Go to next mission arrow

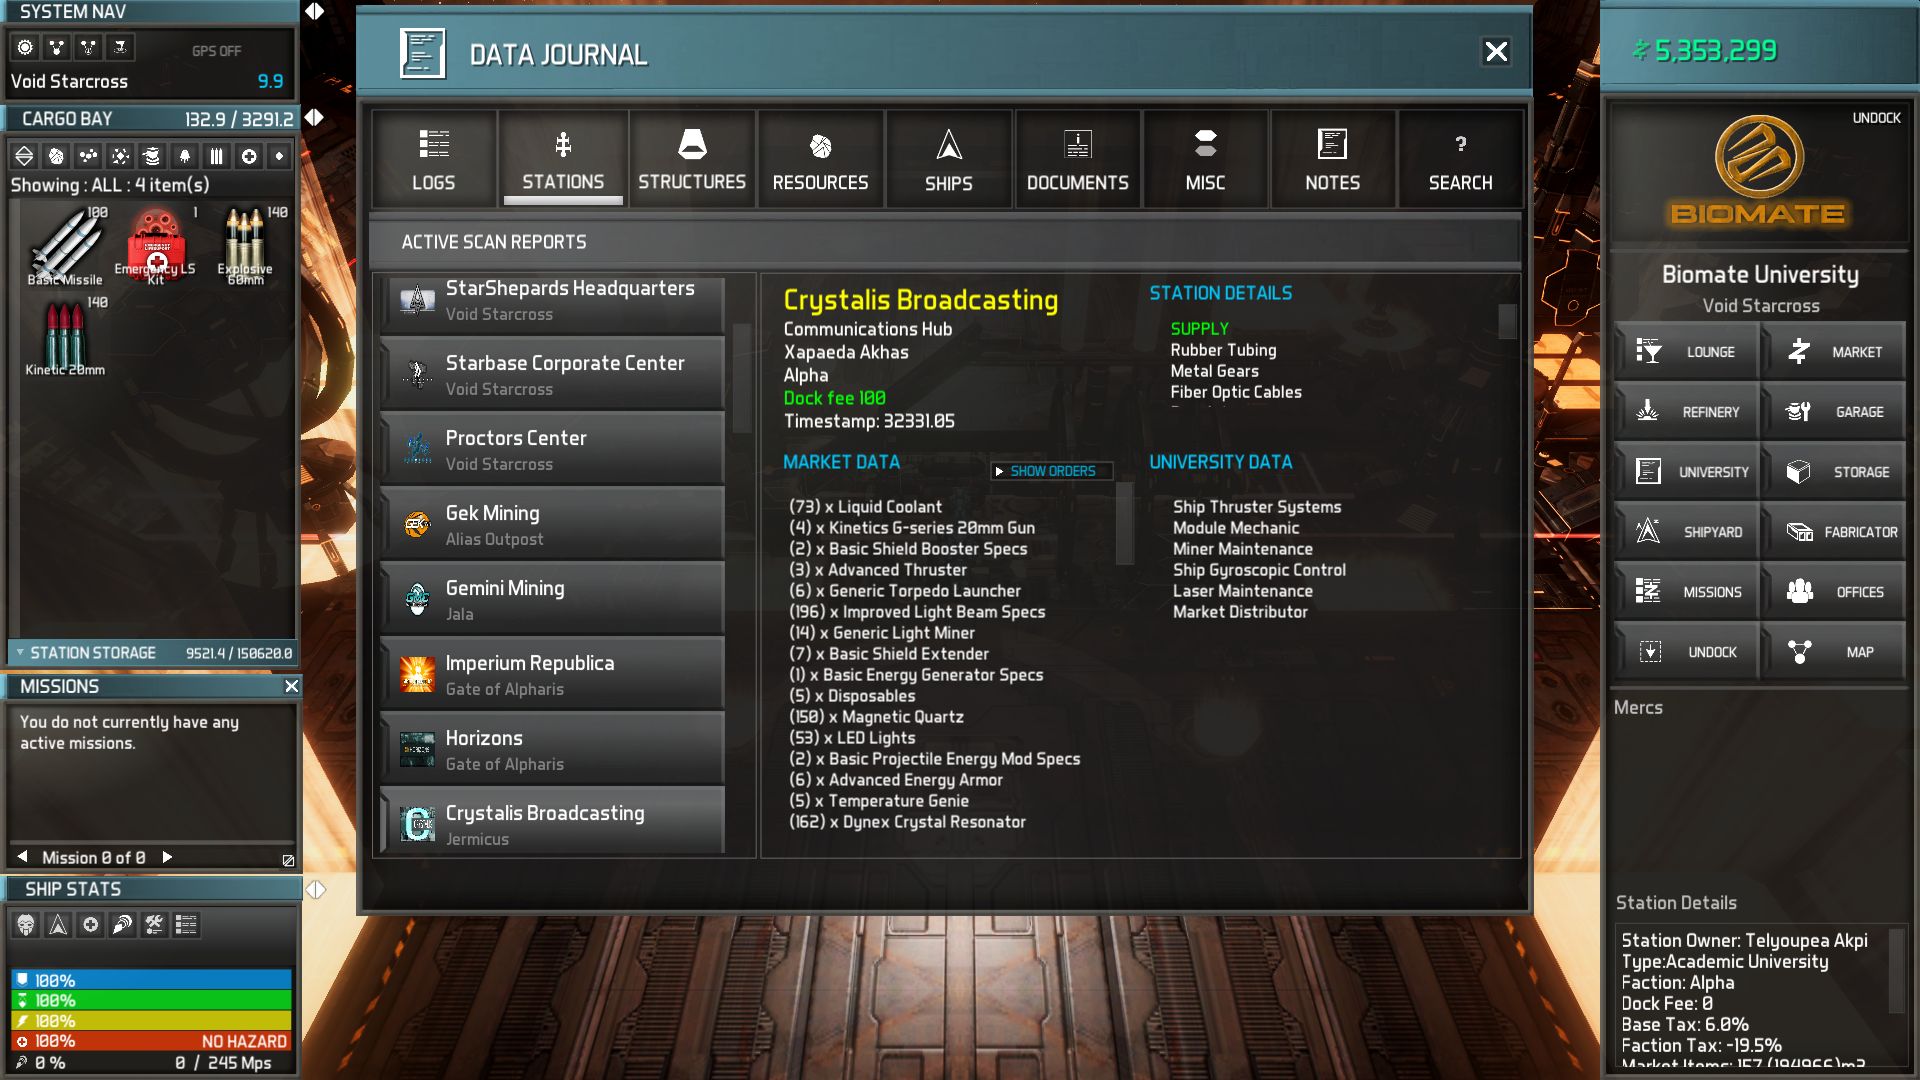167,857
